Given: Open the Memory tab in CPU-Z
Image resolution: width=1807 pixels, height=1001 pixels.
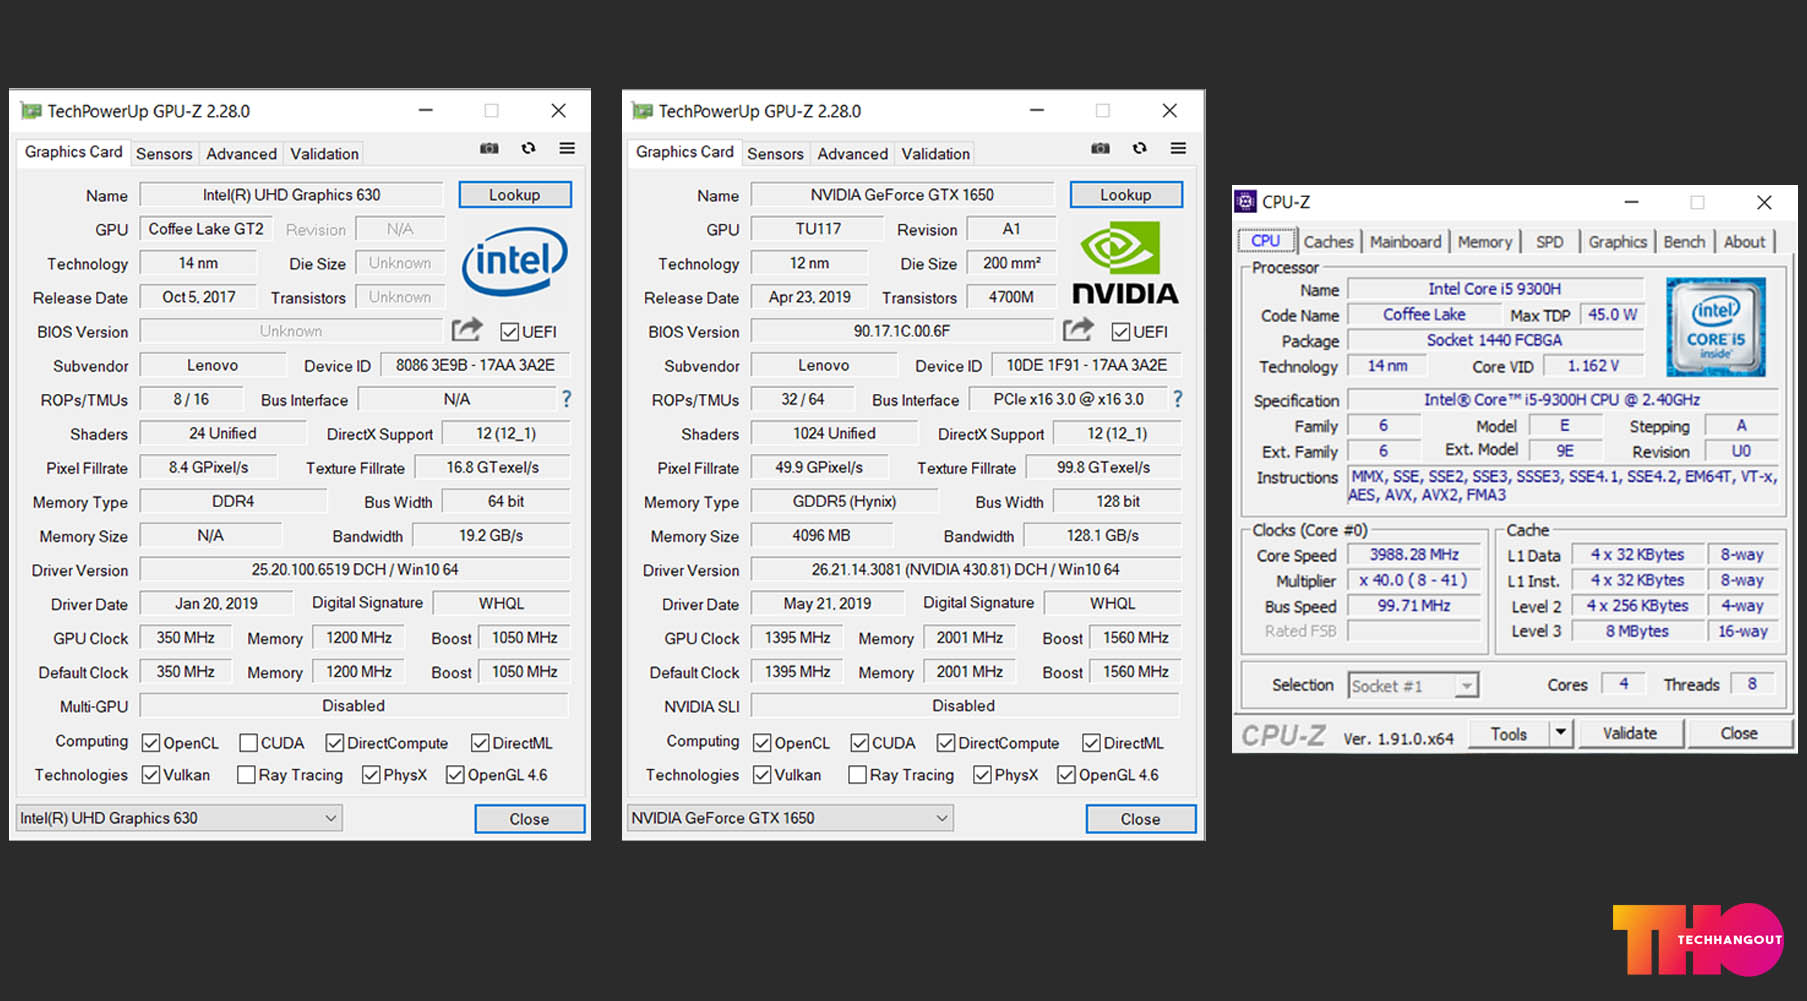Looking at the screenshot, I should [1485, 242].
